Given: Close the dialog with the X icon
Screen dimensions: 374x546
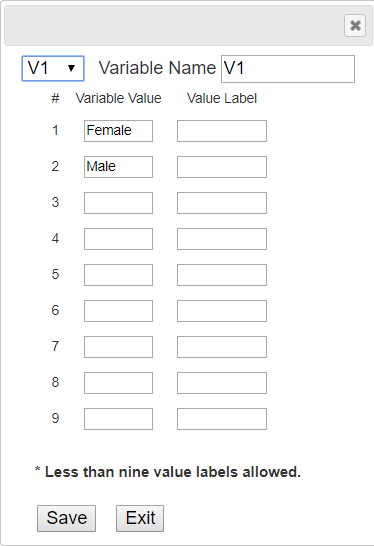Looking at the screenshot, I should pos(355,25).
